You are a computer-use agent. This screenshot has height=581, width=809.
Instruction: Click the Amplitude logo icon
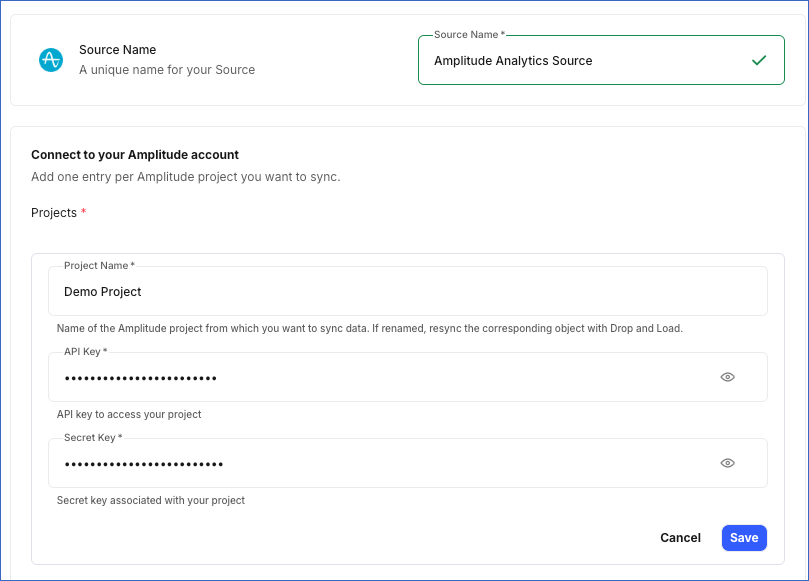pos(51,60)
